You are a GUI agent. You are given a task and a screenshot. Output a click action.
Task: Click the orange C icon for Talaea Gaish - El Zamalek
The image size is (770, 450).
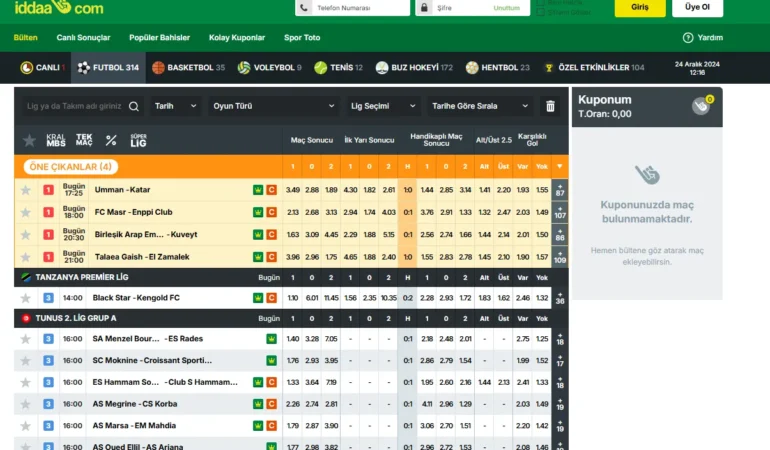click(272, 257)
